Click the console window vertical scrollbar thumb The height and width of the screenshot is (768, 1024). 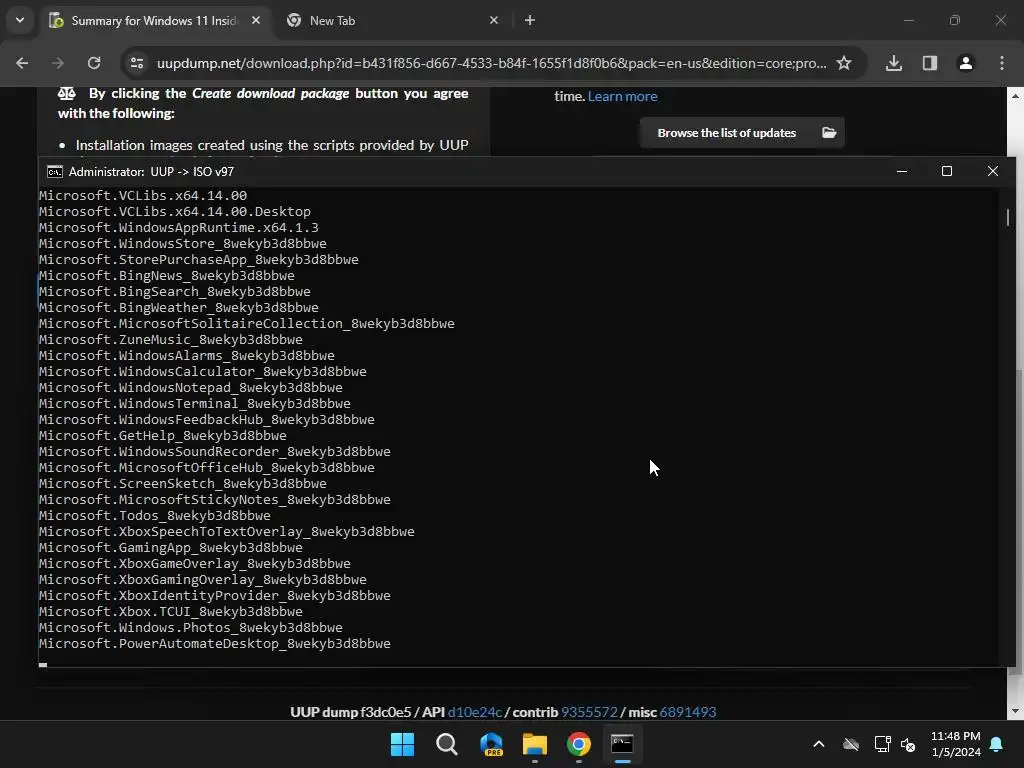[1008, 217]
